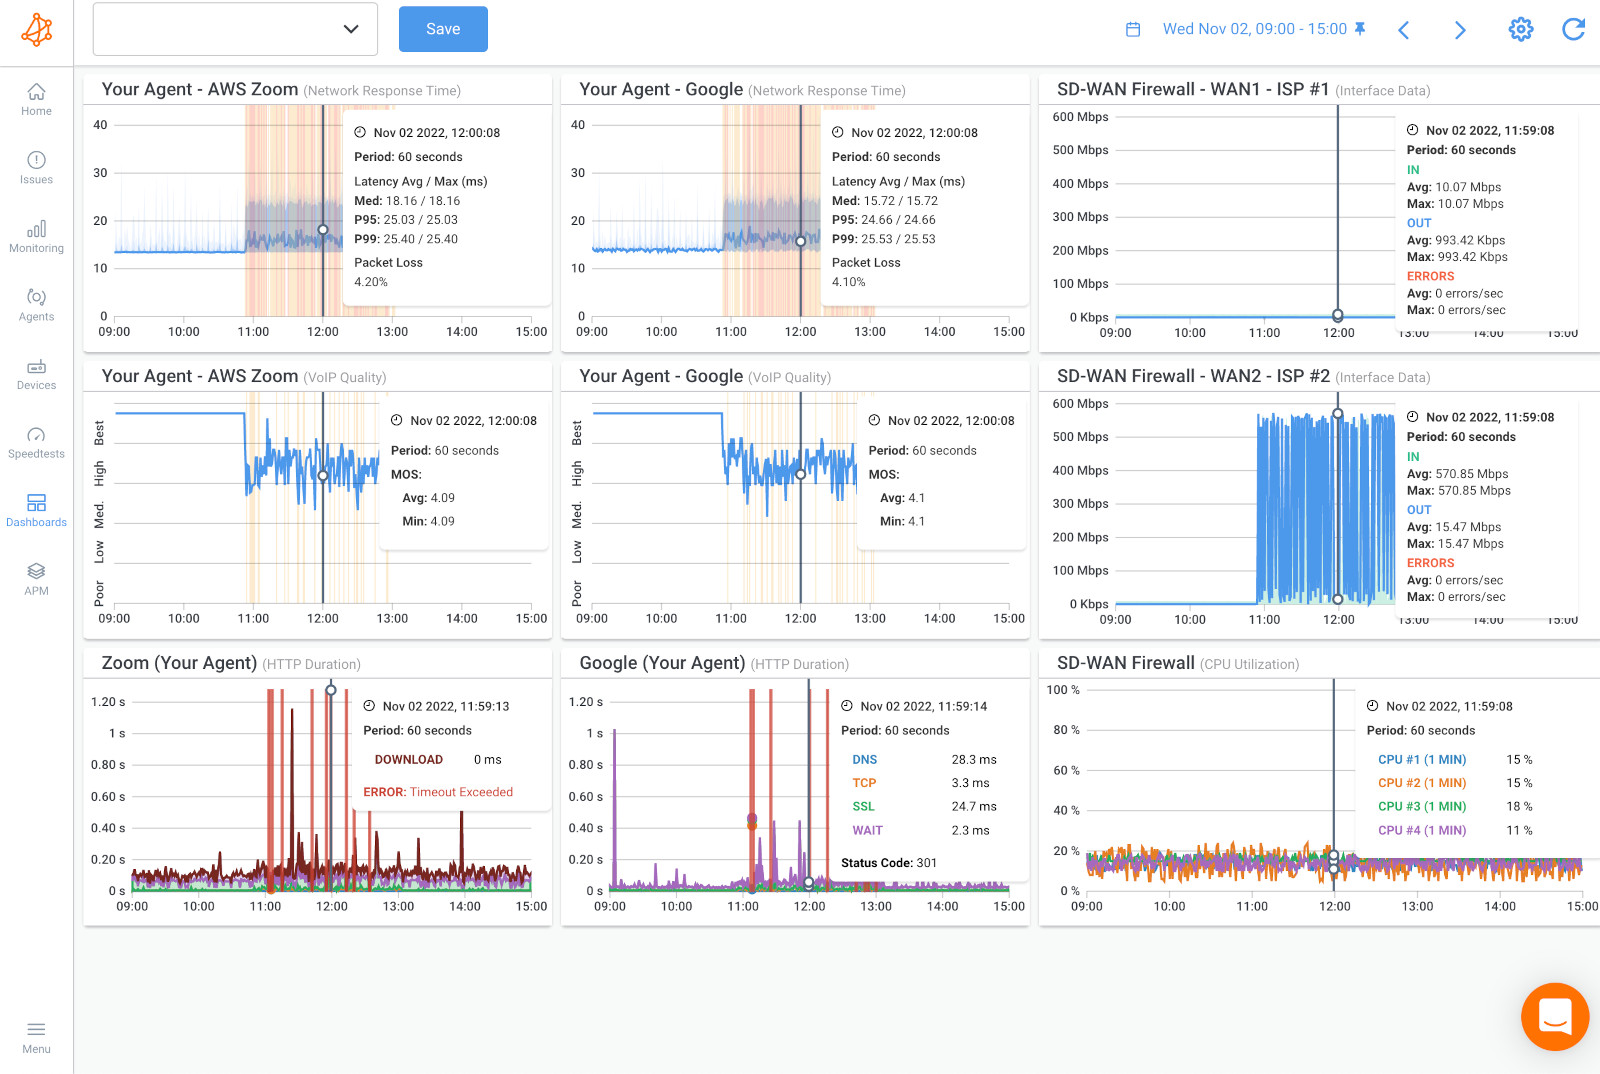This screenshot has height=1074, width=1600.
Task: Save the current dashboard layout
Action: (442, 29)
